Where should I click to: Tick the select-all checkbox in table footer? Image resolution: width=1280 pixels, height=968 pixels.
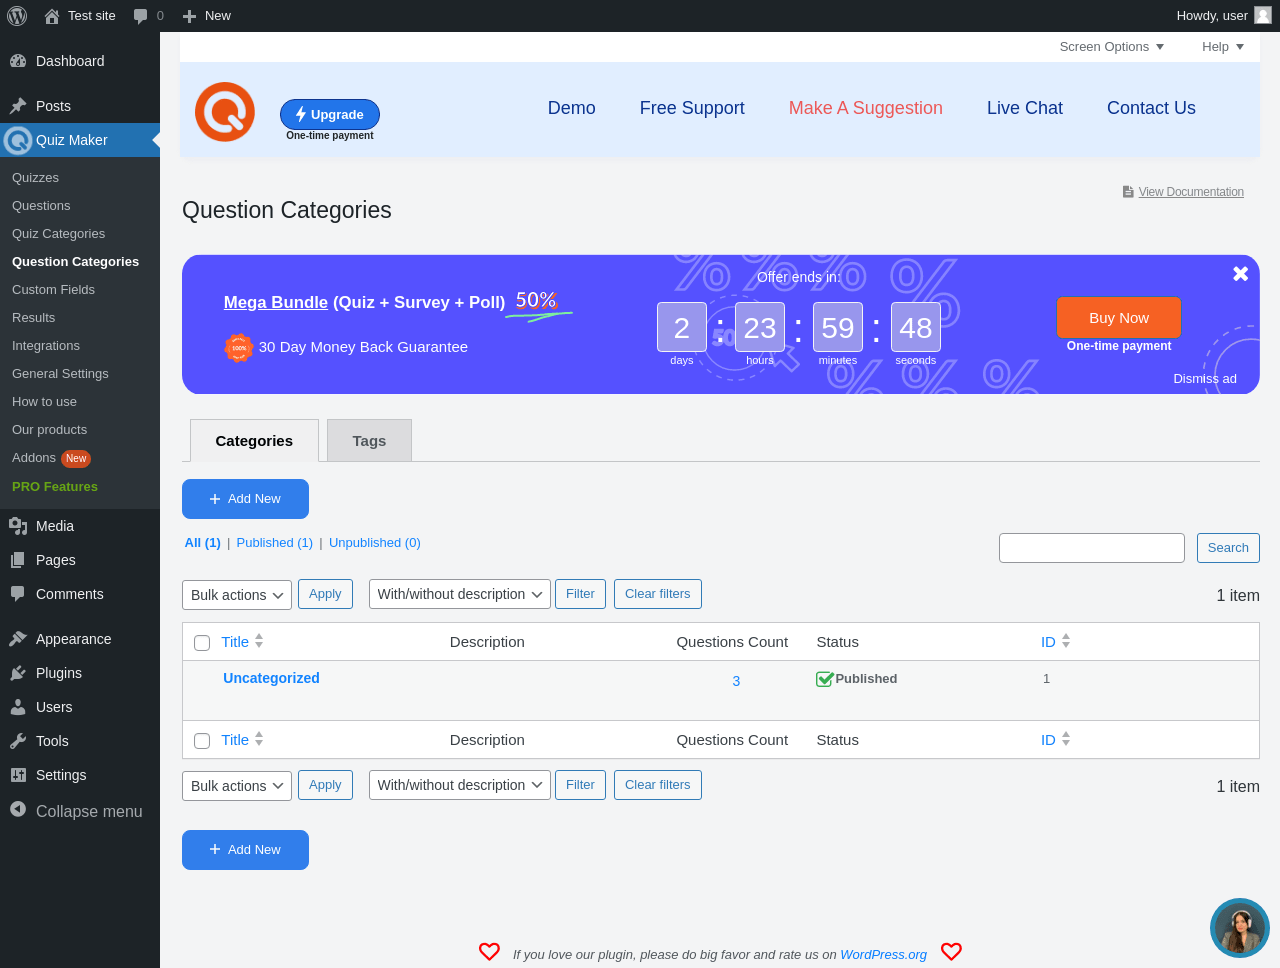[202, 741]
